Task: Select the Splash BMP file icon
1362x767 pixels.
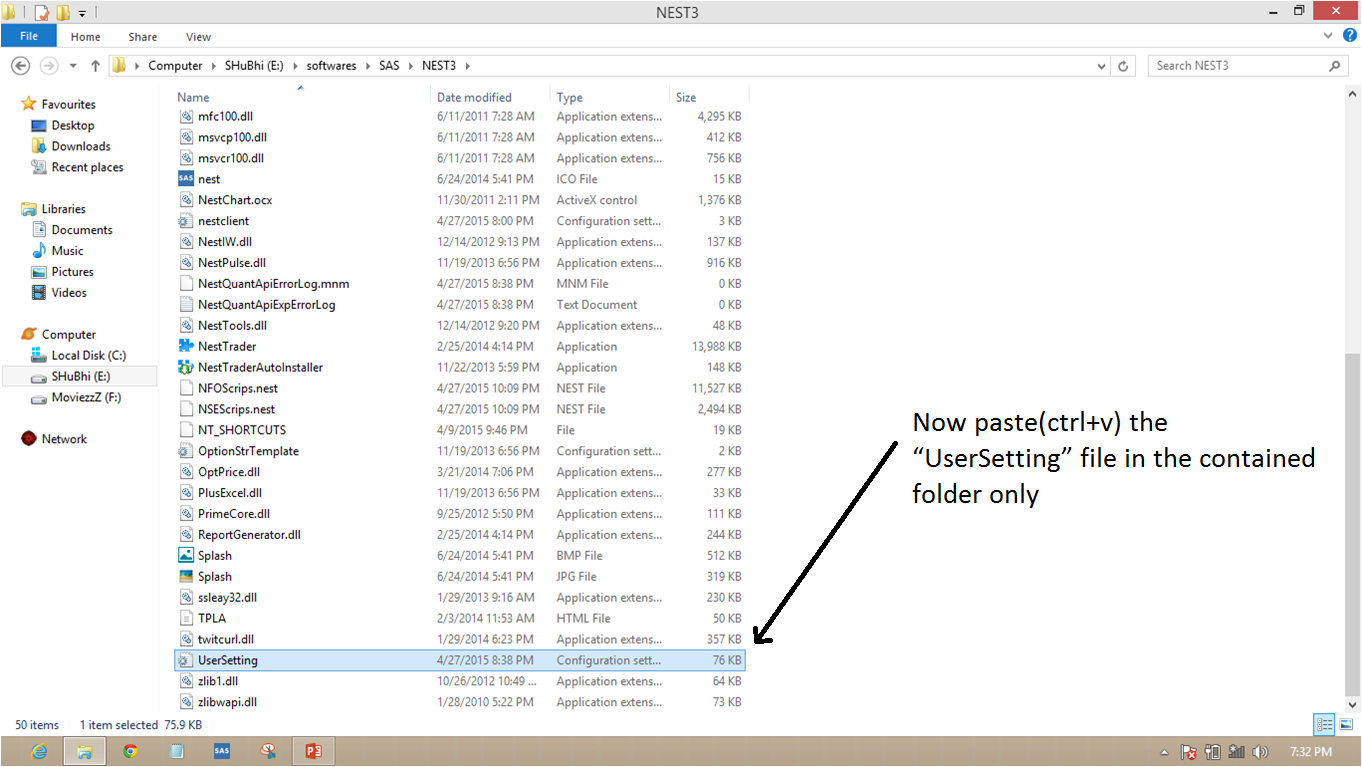Action: pyautogui.click(x=185, y=555)
